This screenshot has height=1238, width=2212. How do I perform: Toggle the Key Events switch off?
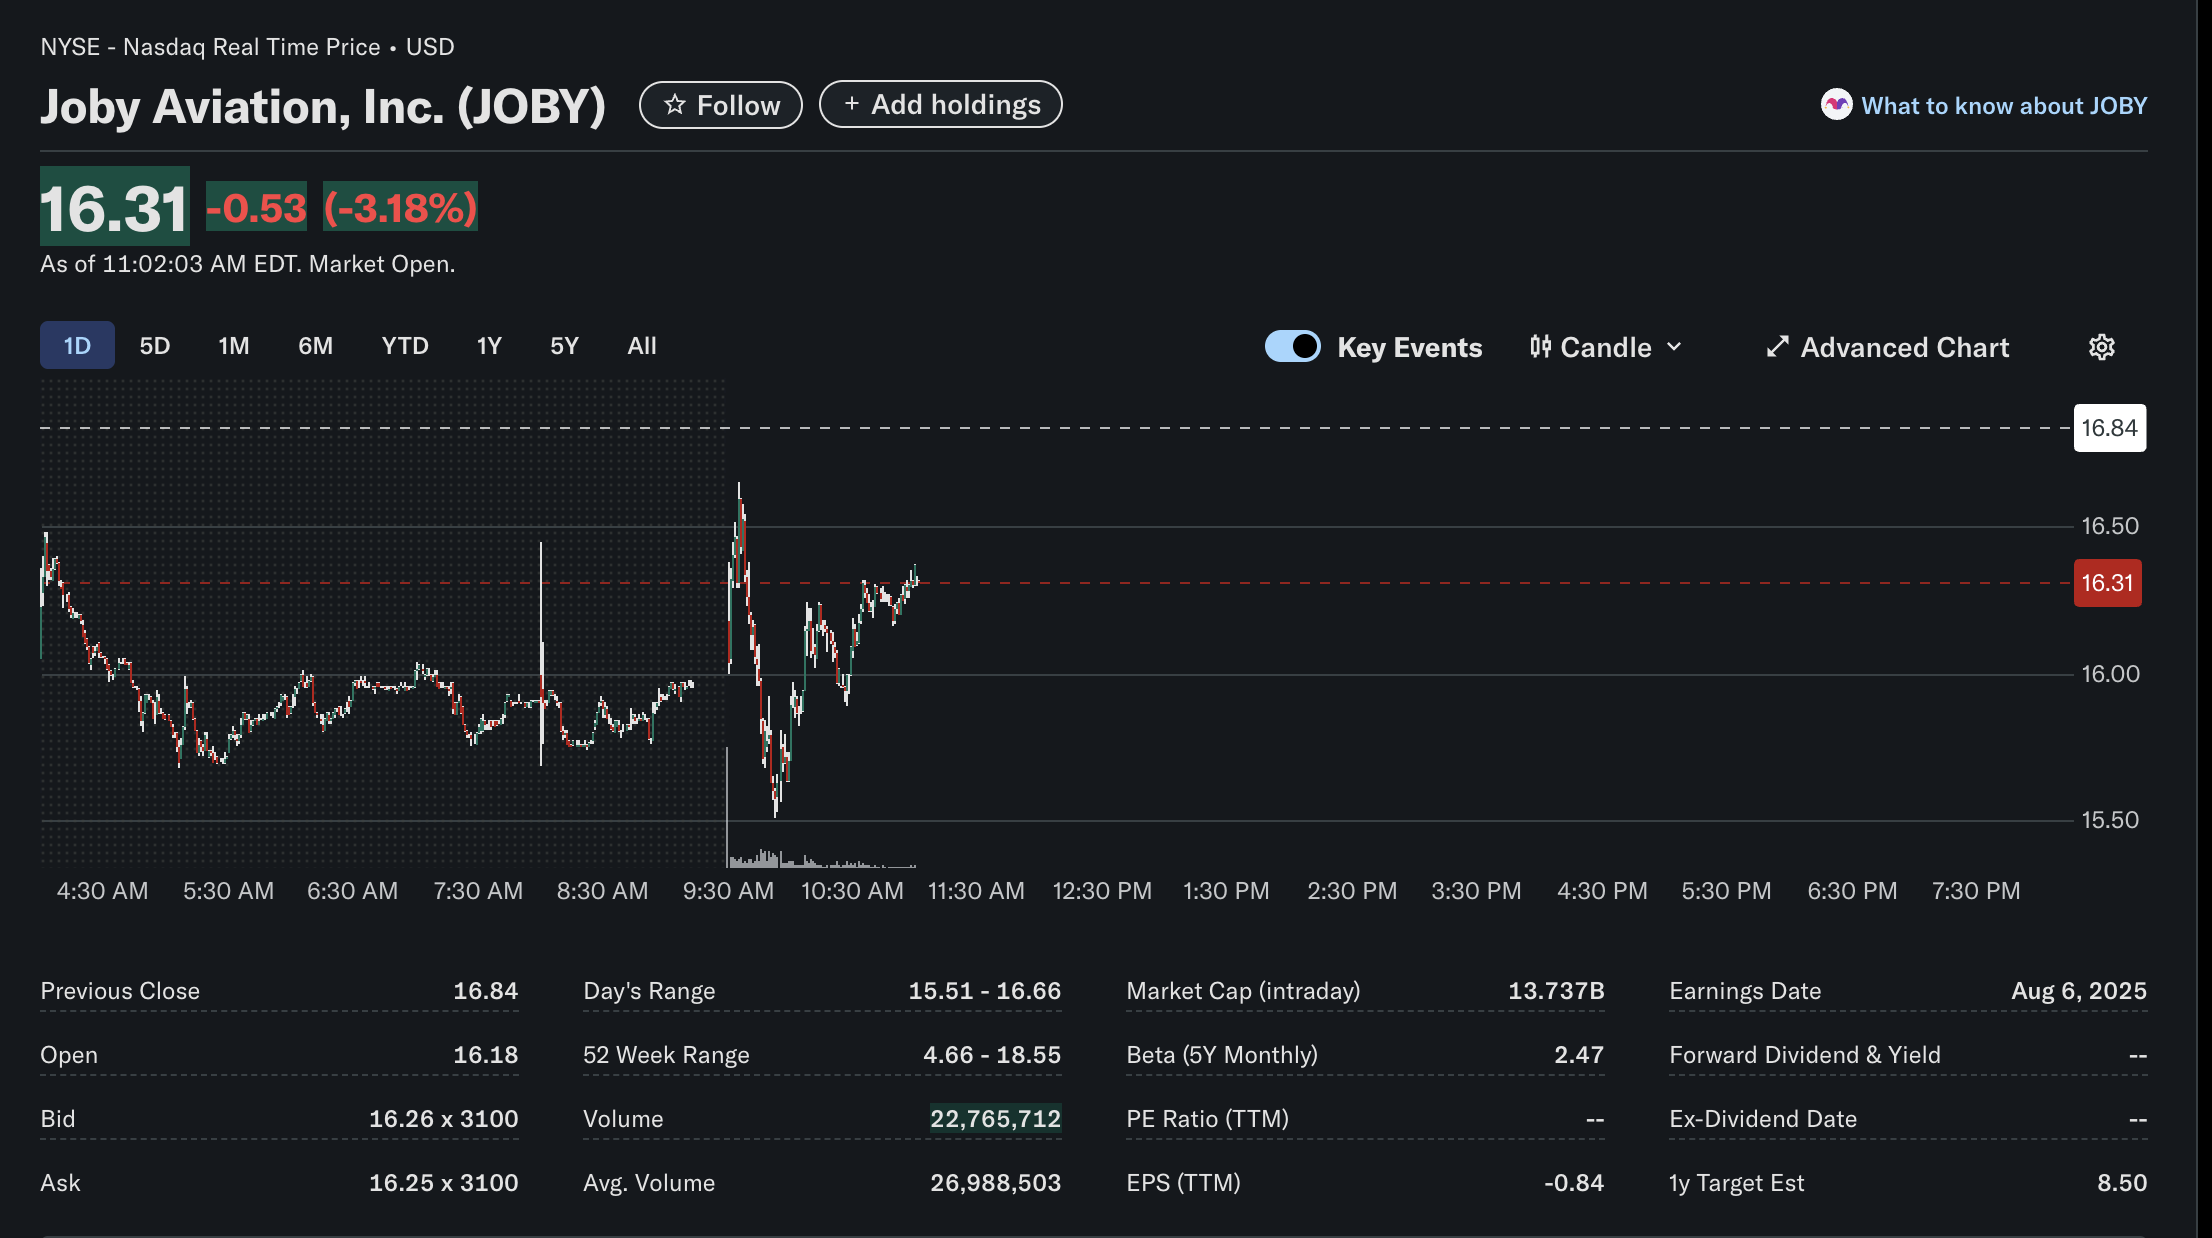pos(1293,347)
